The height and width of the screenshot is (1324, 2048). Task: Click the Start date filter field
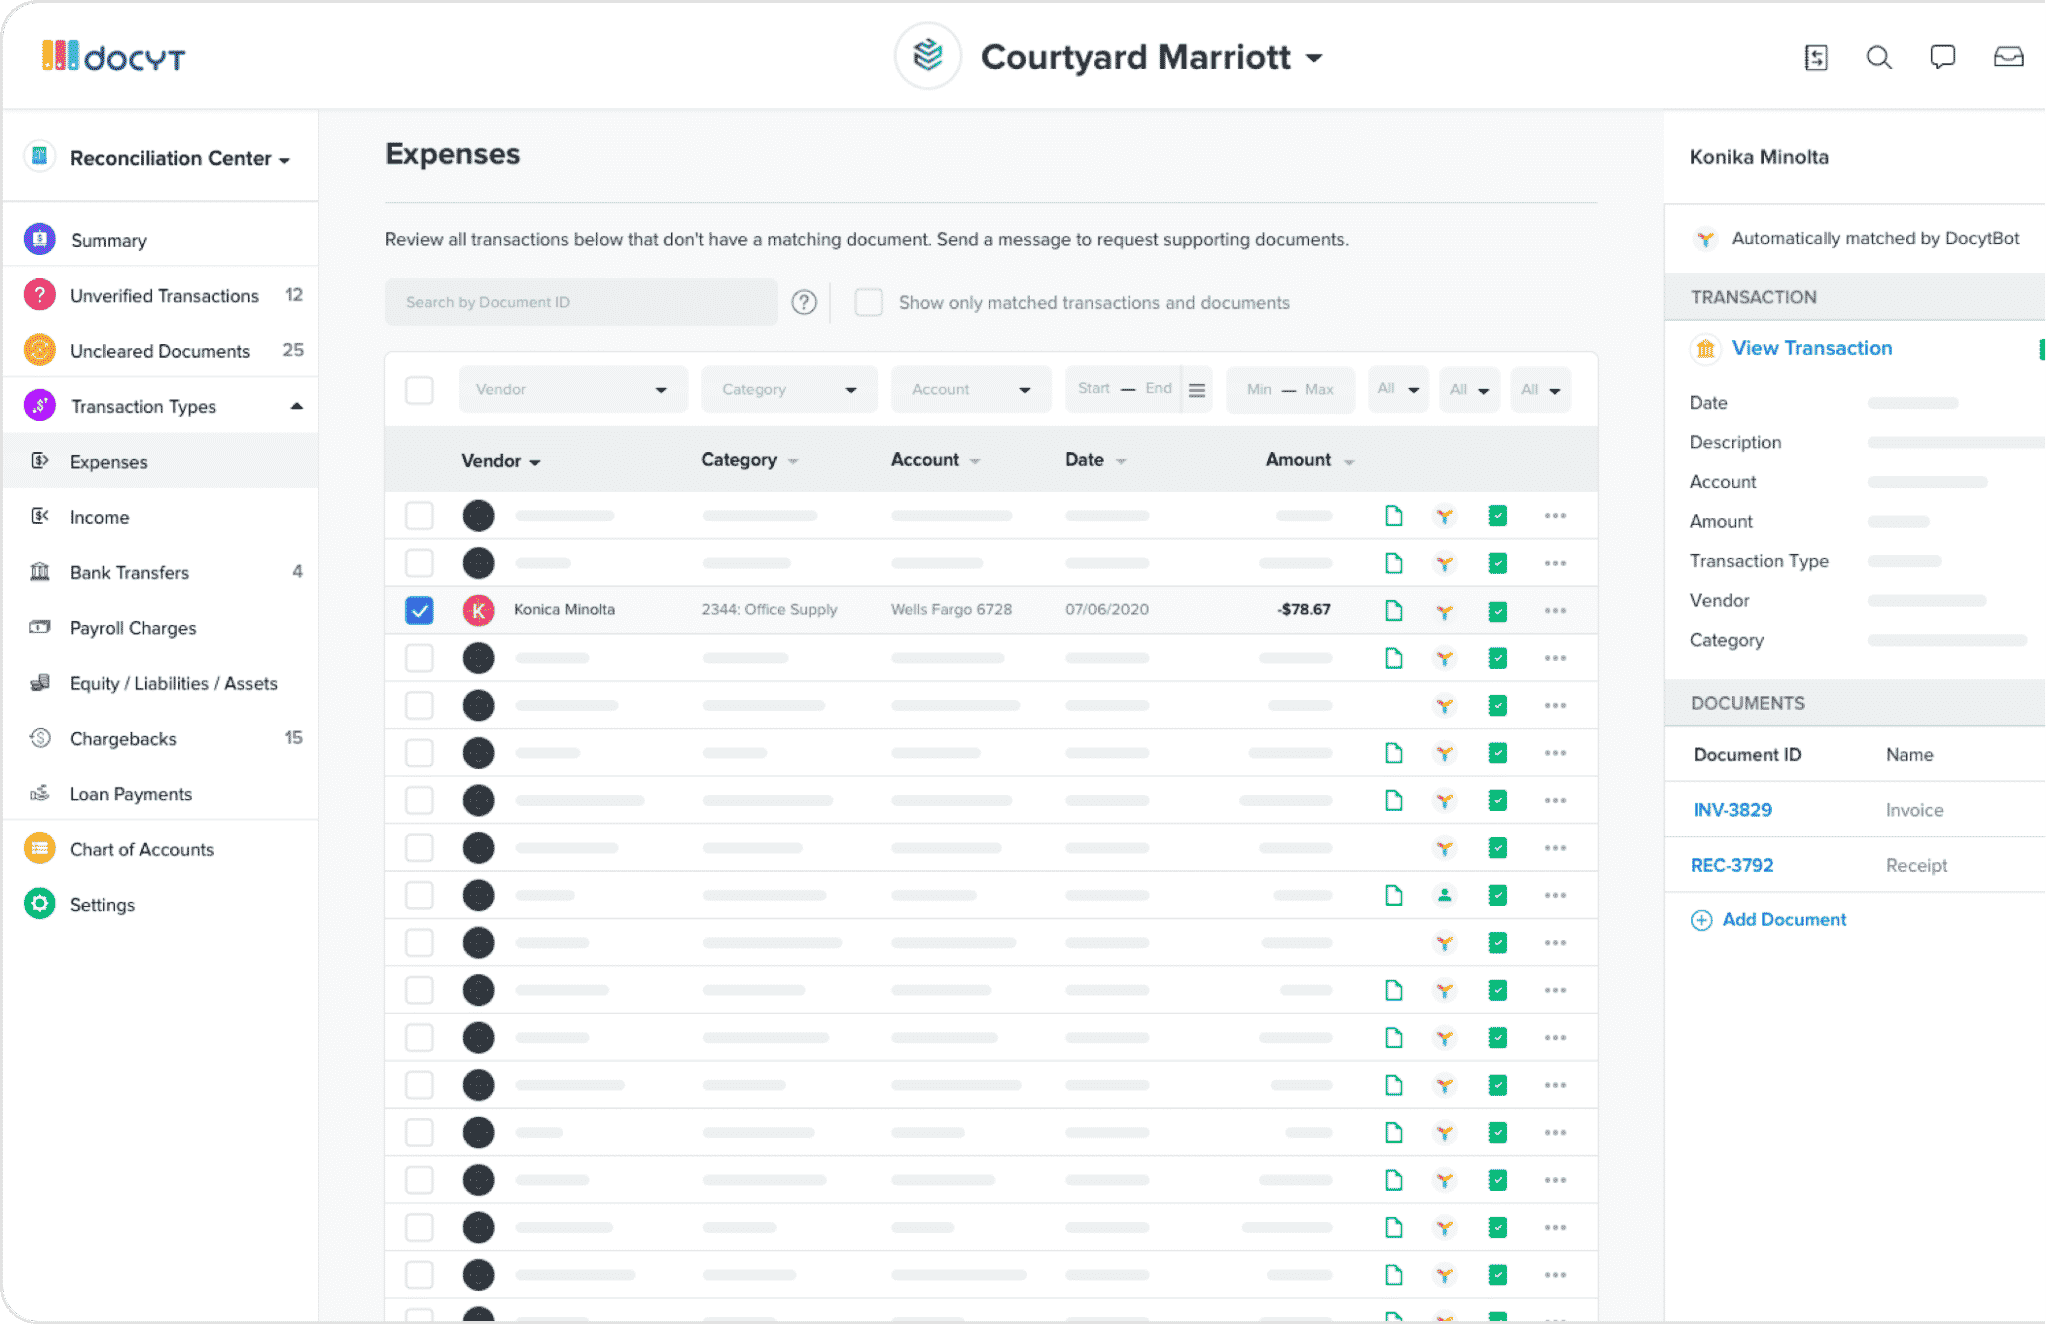(x=1094, y=389)
